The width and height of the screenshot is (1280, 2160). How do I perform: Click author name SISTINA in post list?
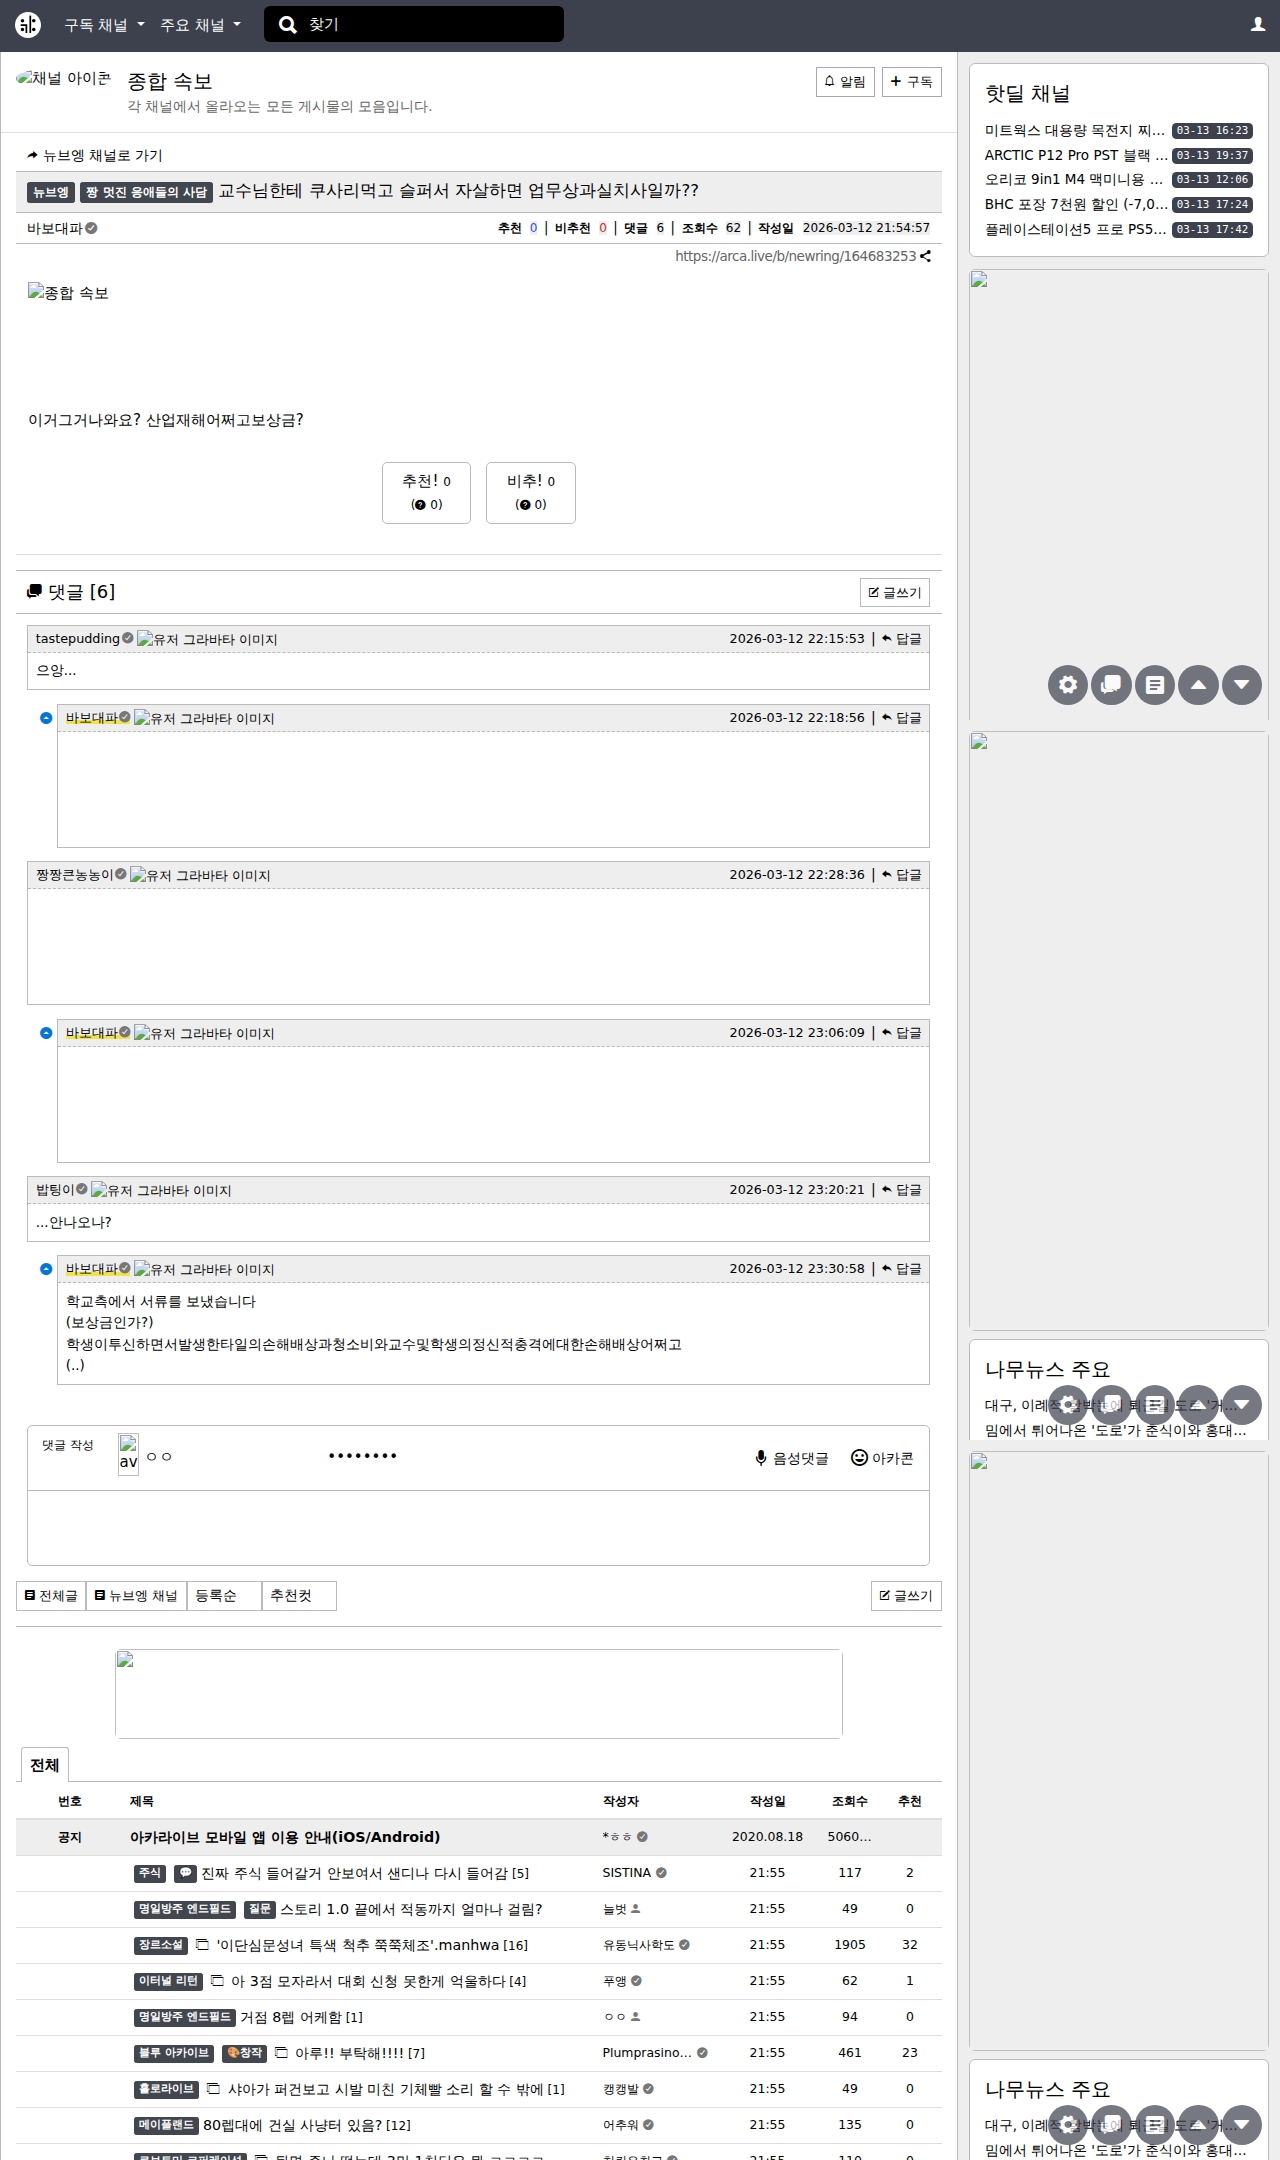[x=627, y=1873]
